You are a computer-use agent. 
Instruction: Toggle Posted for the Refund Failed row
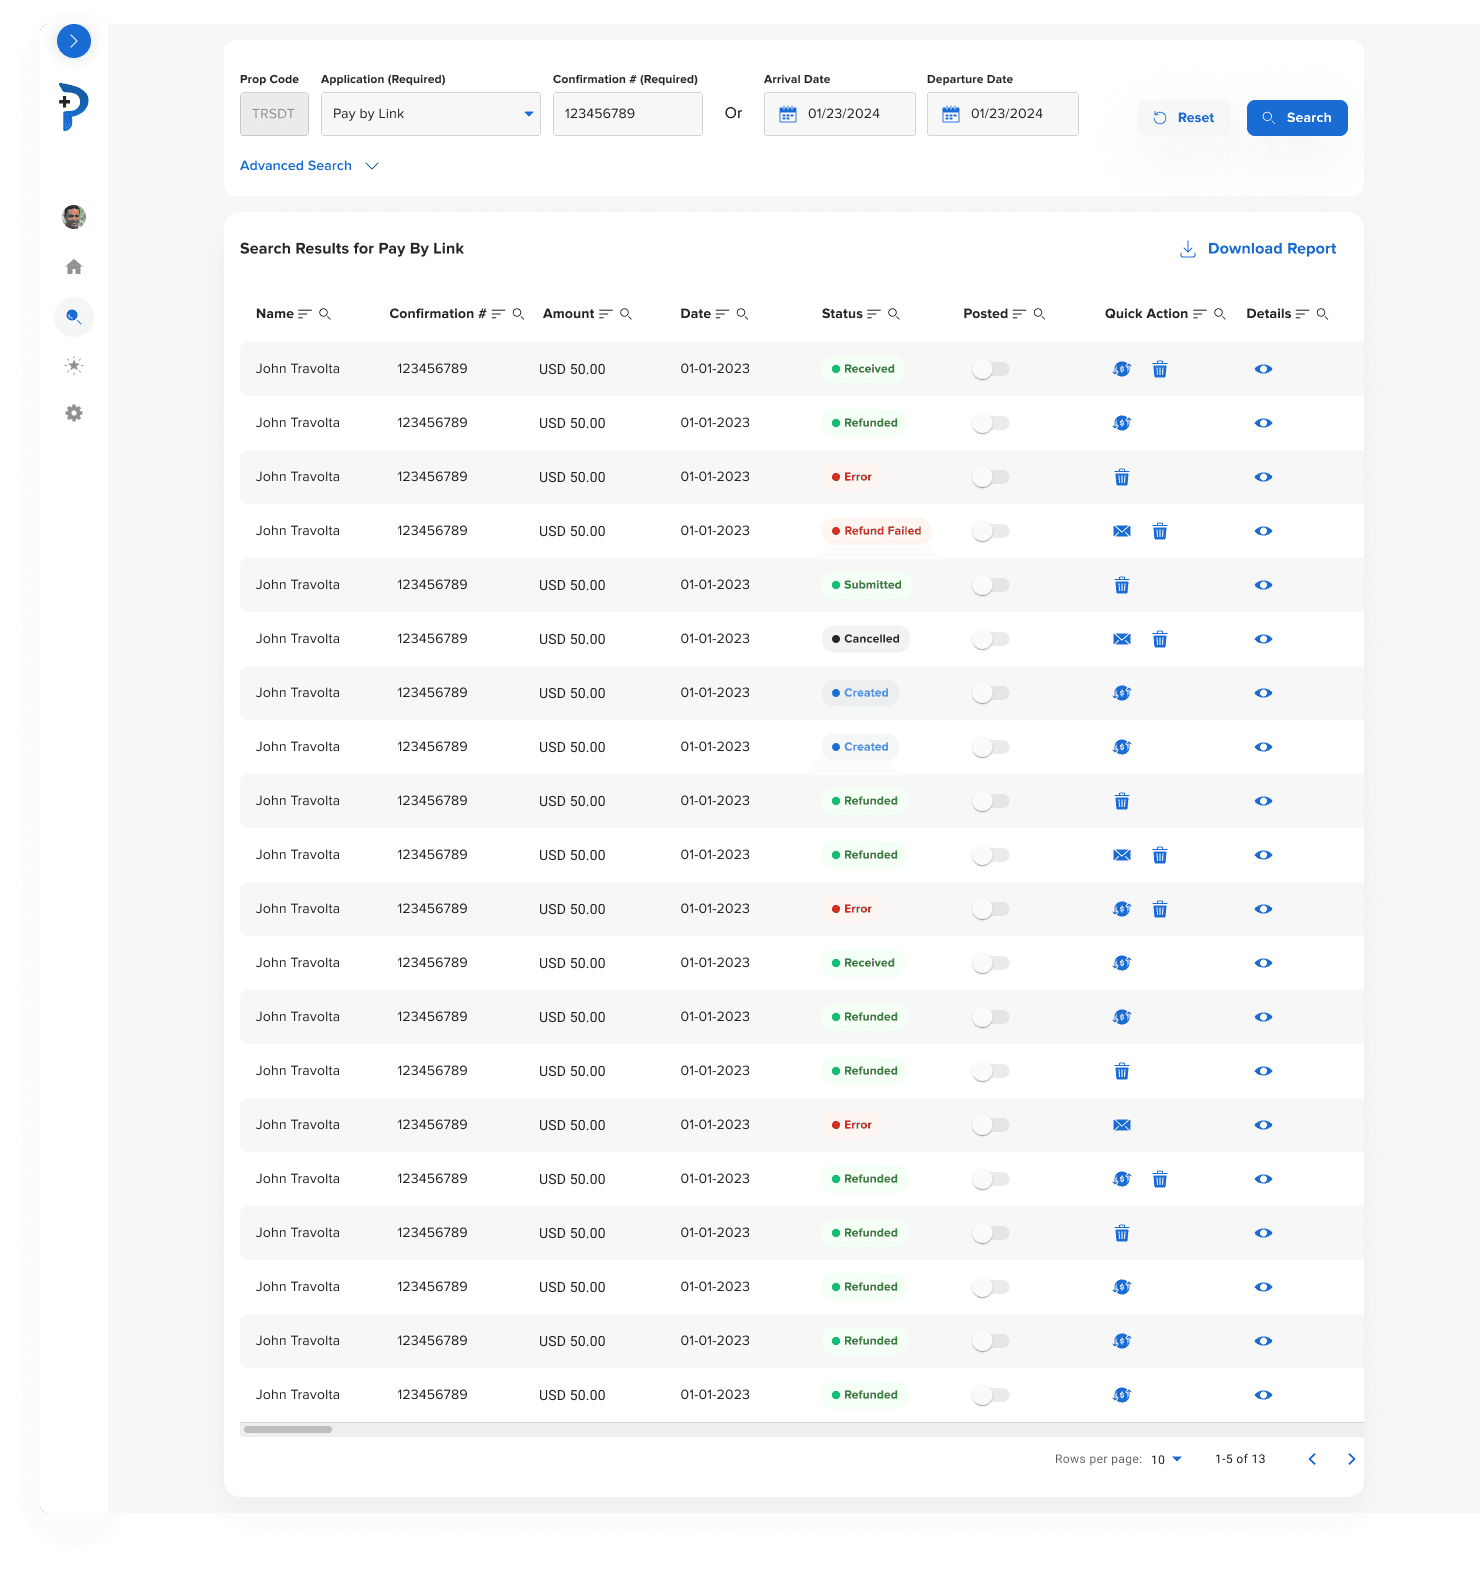point(991,531)
